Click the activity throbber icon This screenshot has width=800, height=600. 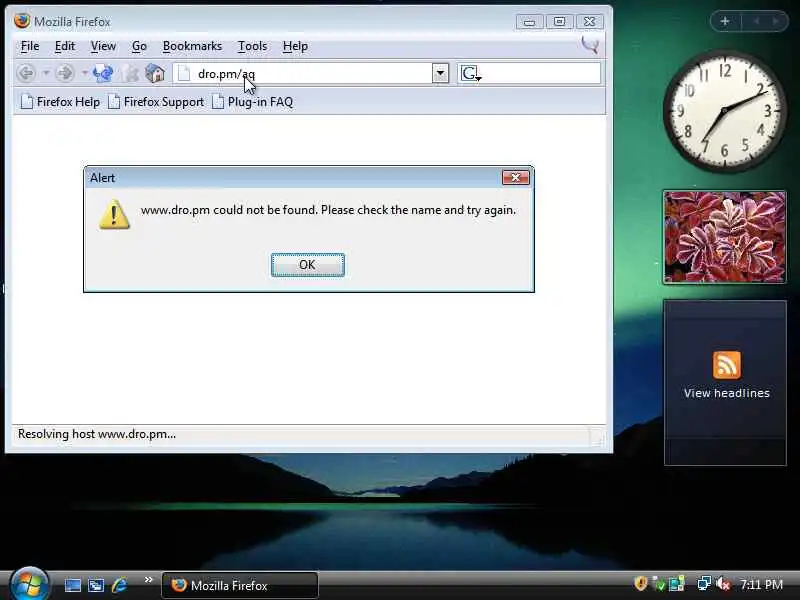pos(590,45)
